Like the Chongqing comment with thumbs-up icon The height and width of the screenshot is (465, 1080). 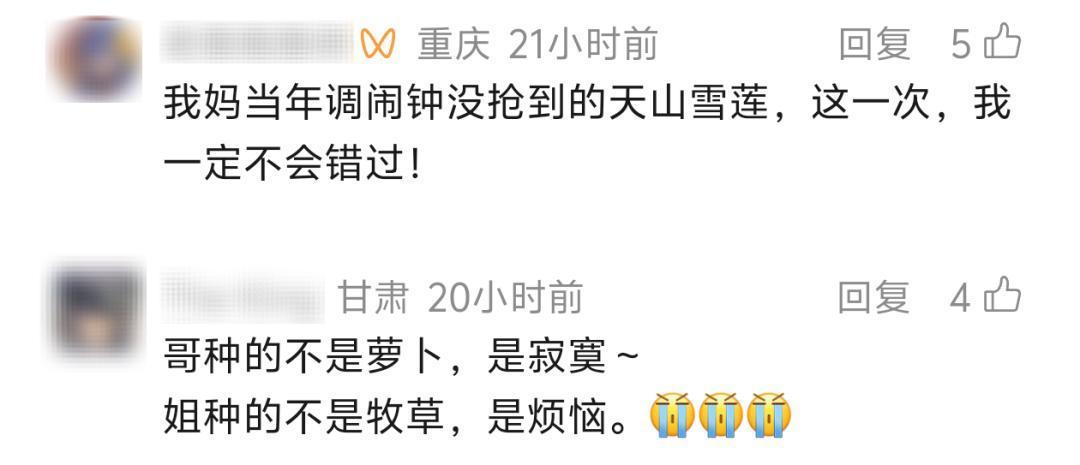(x=1002, y=43)
